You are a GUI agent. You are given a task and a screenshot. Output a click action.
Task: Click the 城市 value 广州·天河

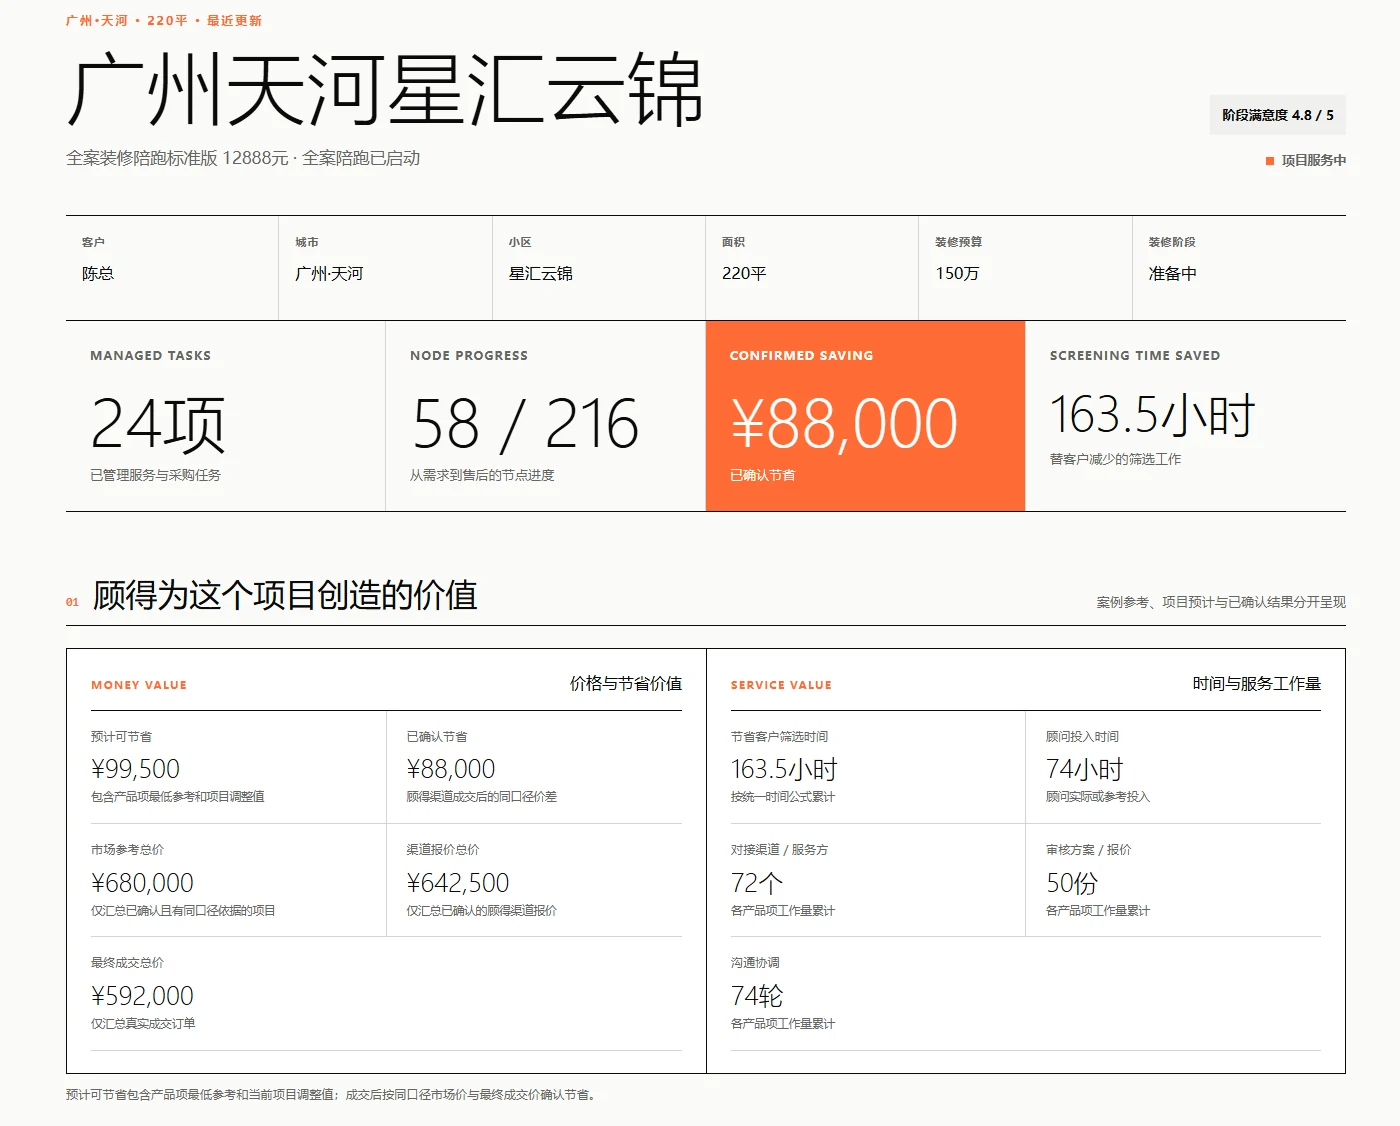click(329, 273)
